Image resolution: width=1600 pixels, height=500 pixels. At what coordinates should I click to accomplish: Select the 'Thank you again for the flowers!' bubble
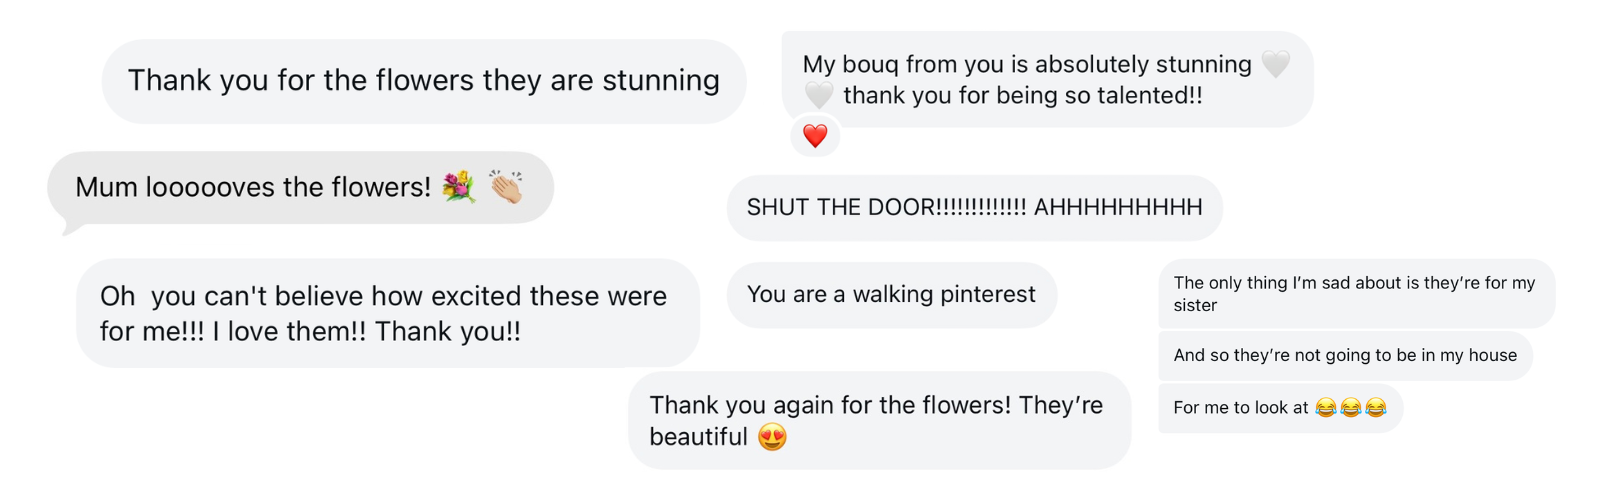click(x=876, y=421)
